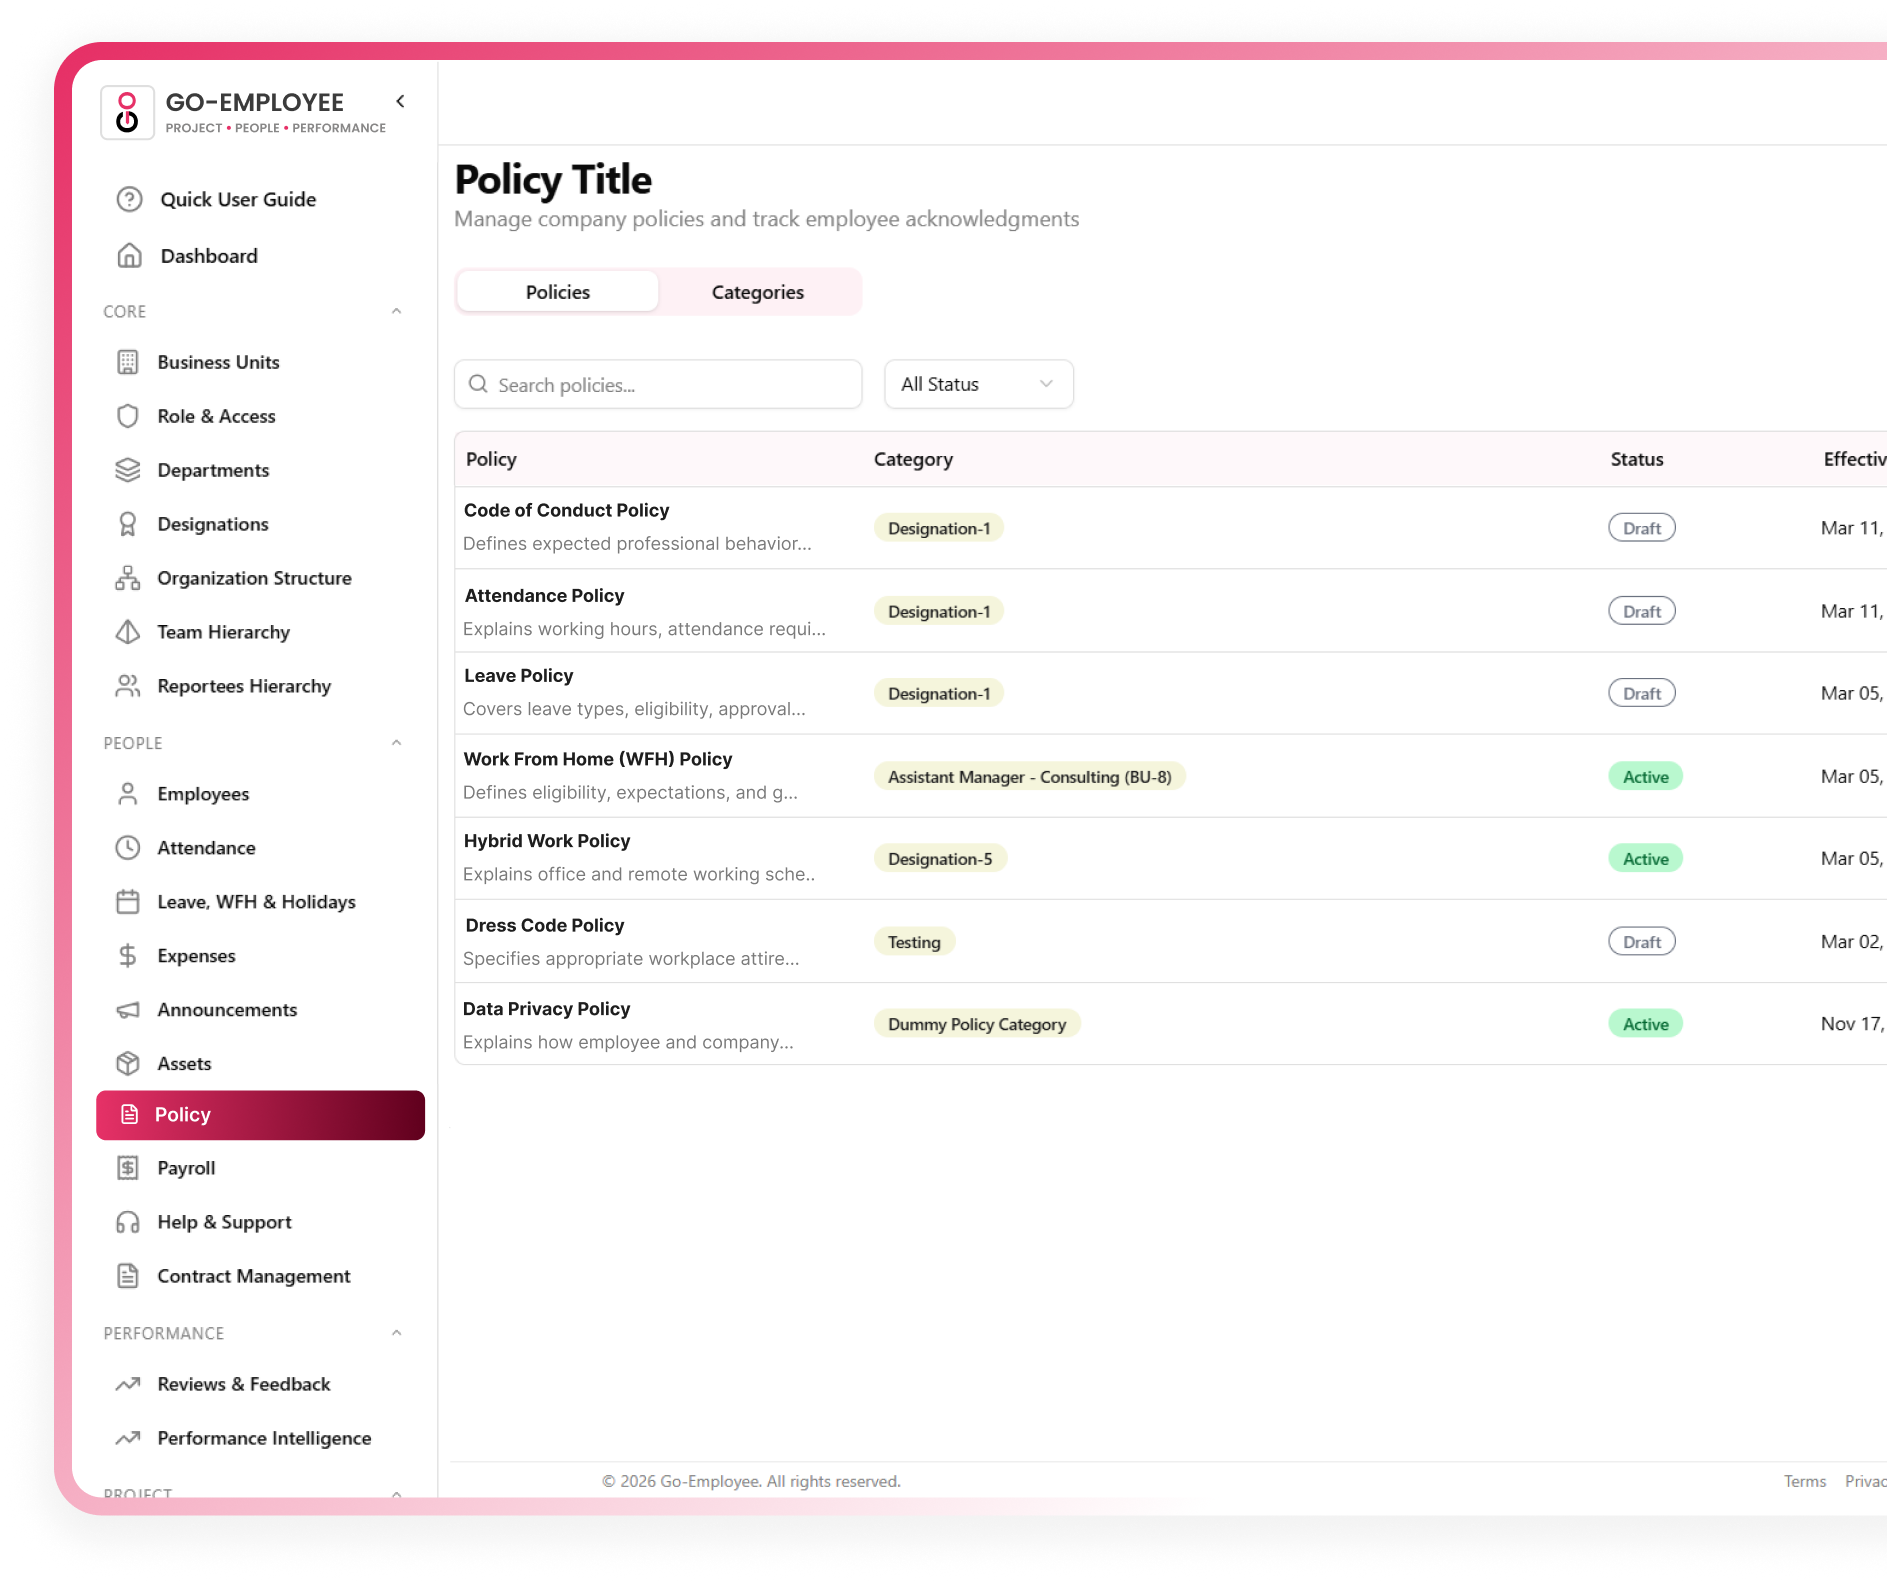Image resolution: width=1887 pixels, height=1582 pixels.
Task: Click the Reportees Hierarchy people icon
Action: [x=128, y=686]
